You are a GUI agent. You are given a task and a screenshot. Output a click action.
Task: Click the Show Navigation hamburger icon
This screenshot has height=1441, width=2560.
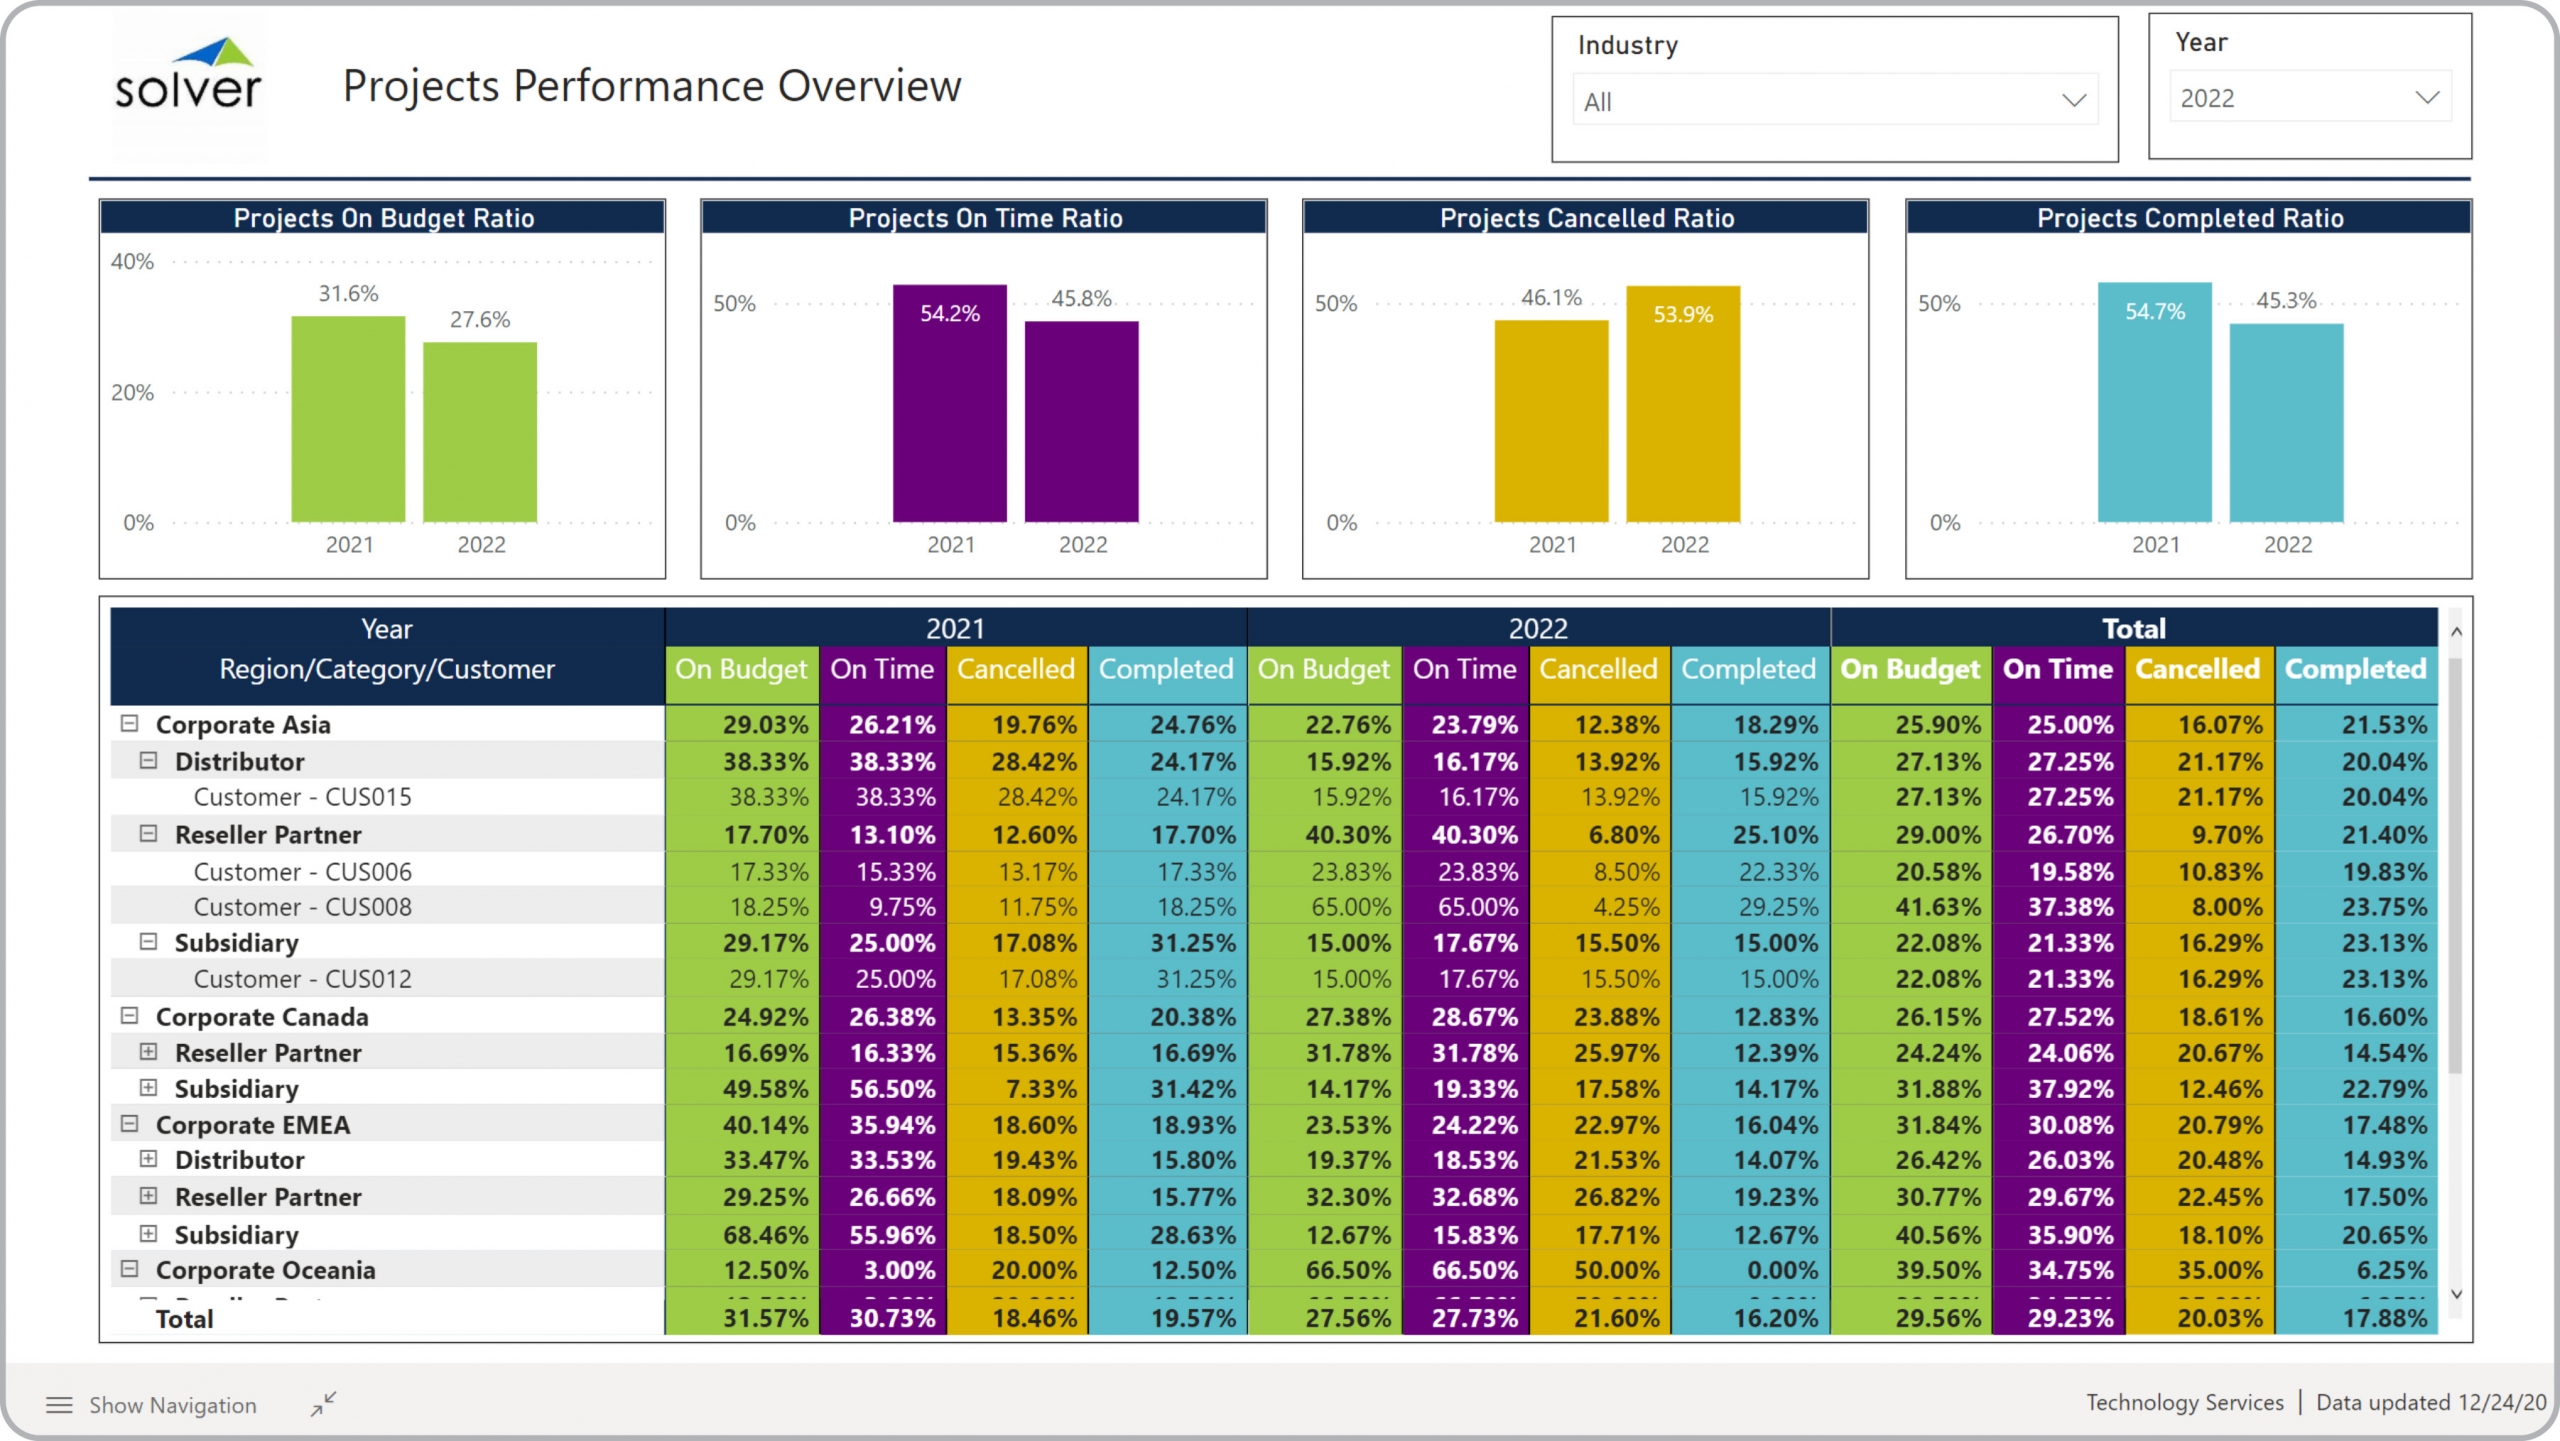click(x=59, y=1405)
